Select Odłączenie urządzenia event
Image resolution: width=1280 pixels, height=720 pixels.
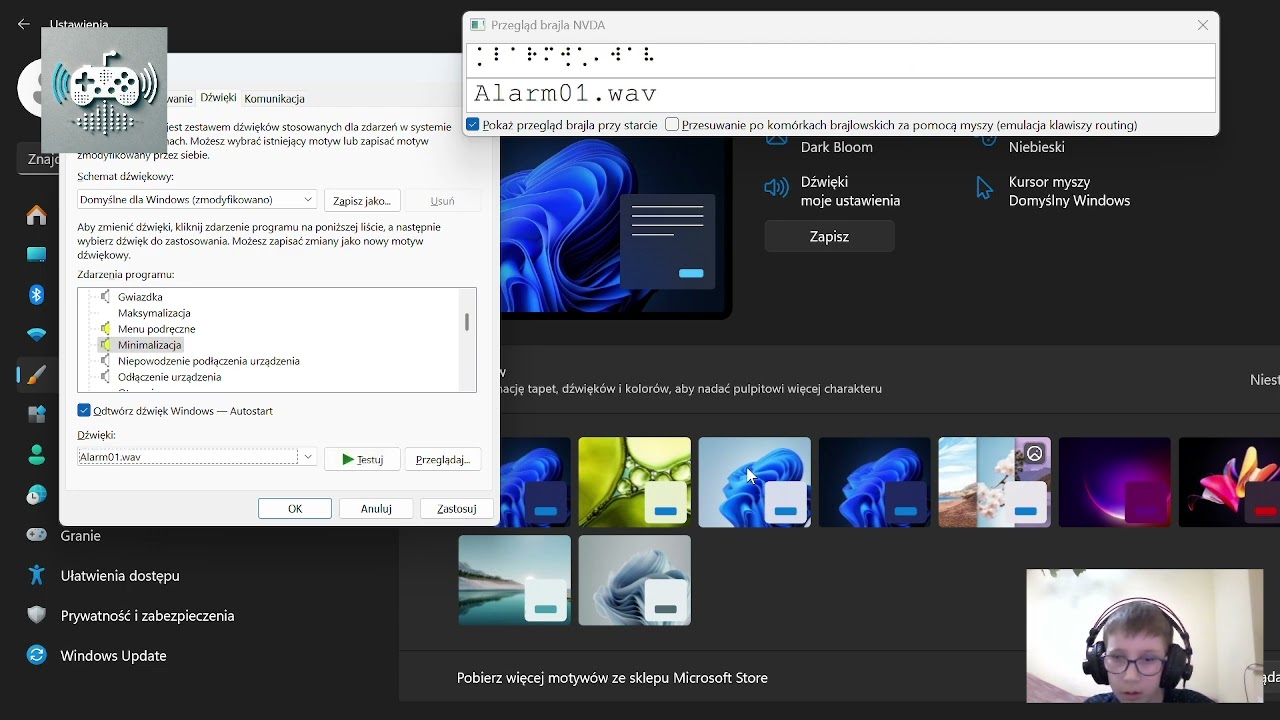[169, 377]
